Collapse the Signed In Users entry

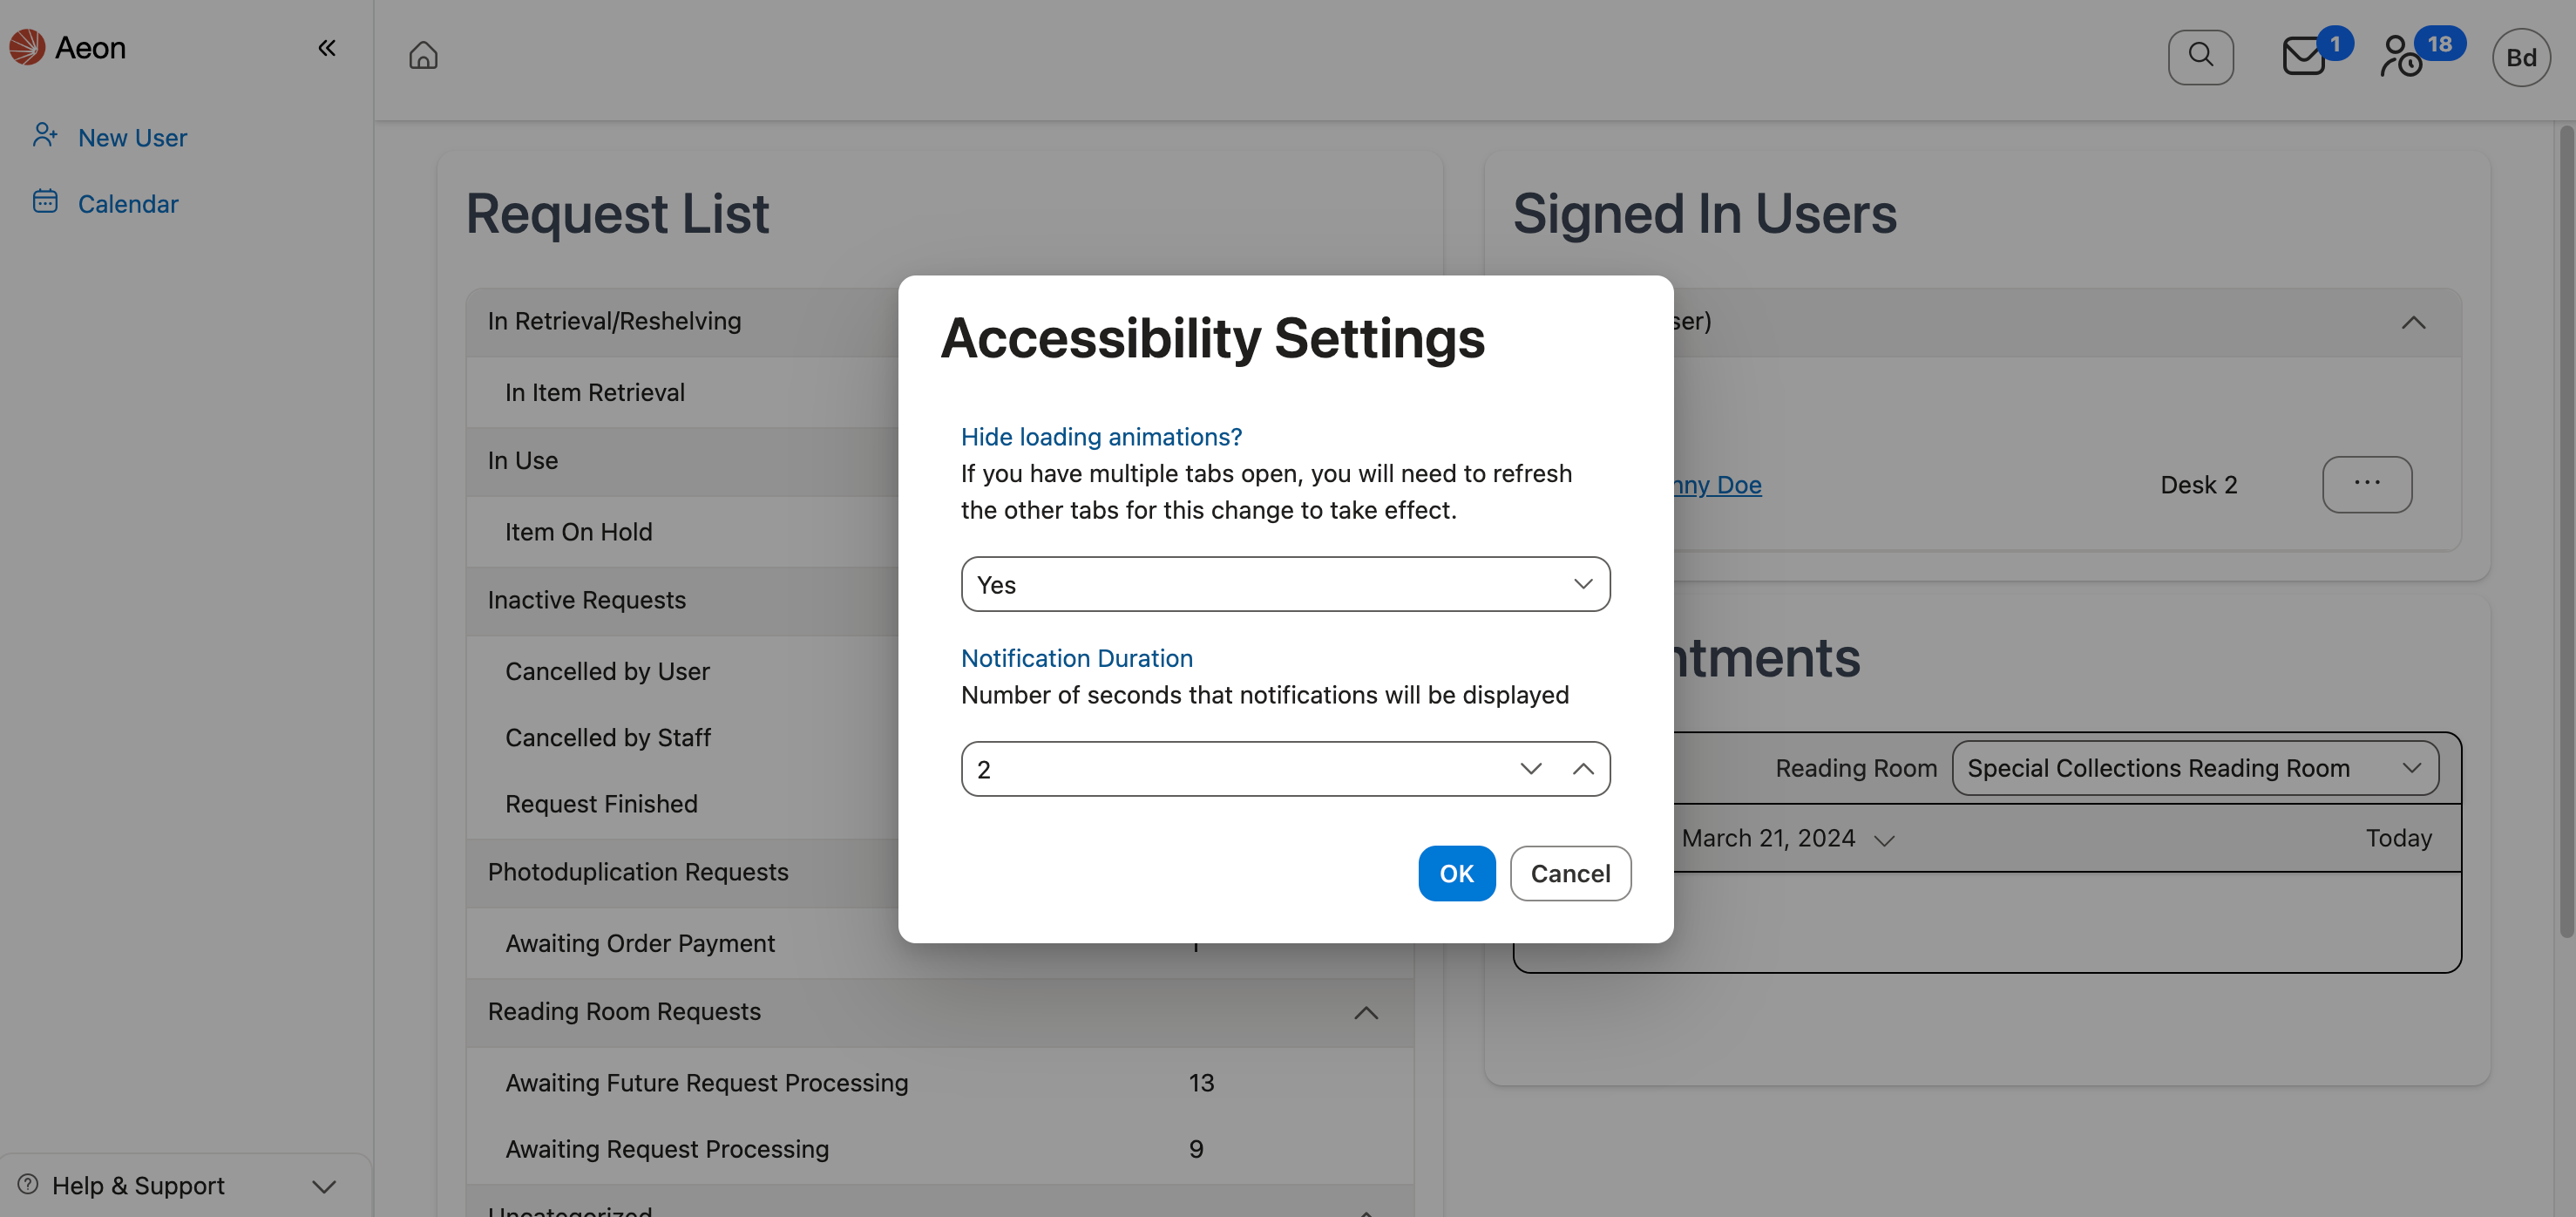click(2414, 322)
